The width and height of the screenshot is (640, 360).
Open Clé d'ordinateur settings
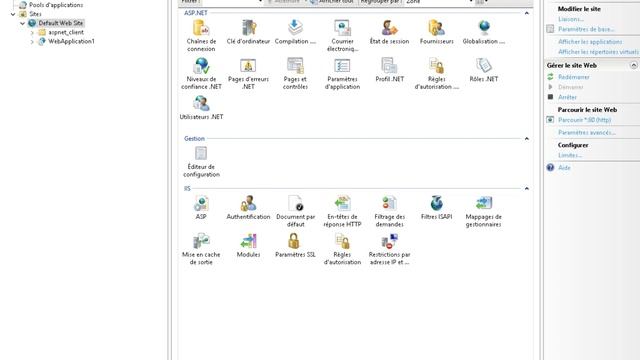248,32
